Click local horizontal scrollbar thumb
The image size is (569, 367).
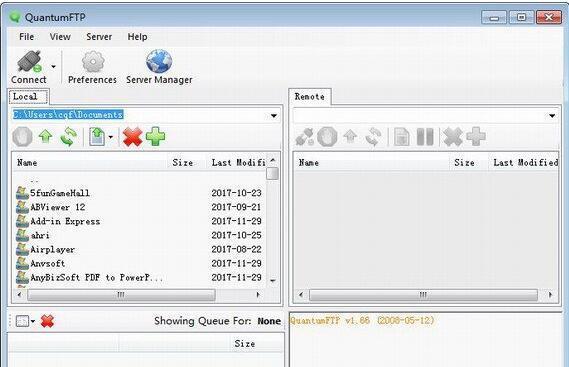pos(121,295)
